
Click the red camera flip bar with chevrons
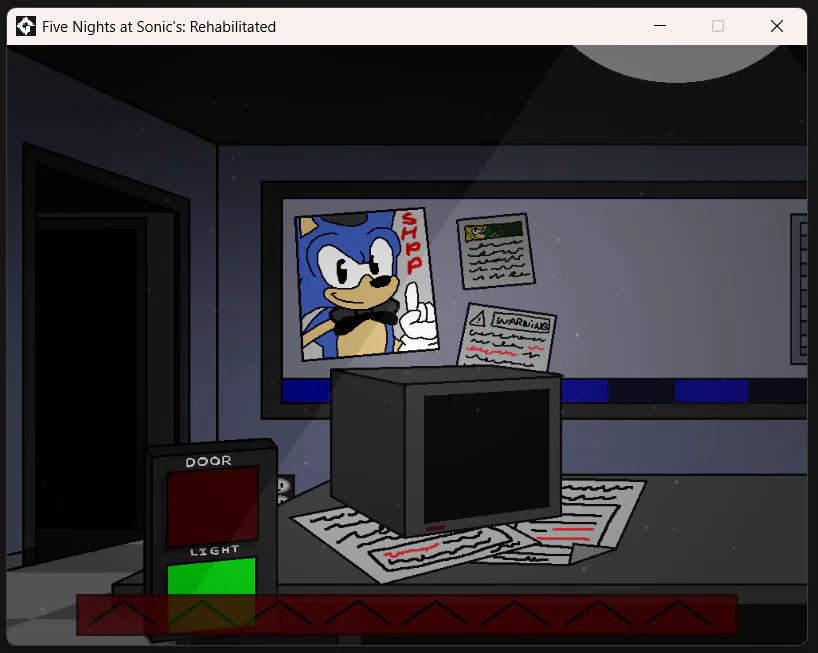point(406,614)
